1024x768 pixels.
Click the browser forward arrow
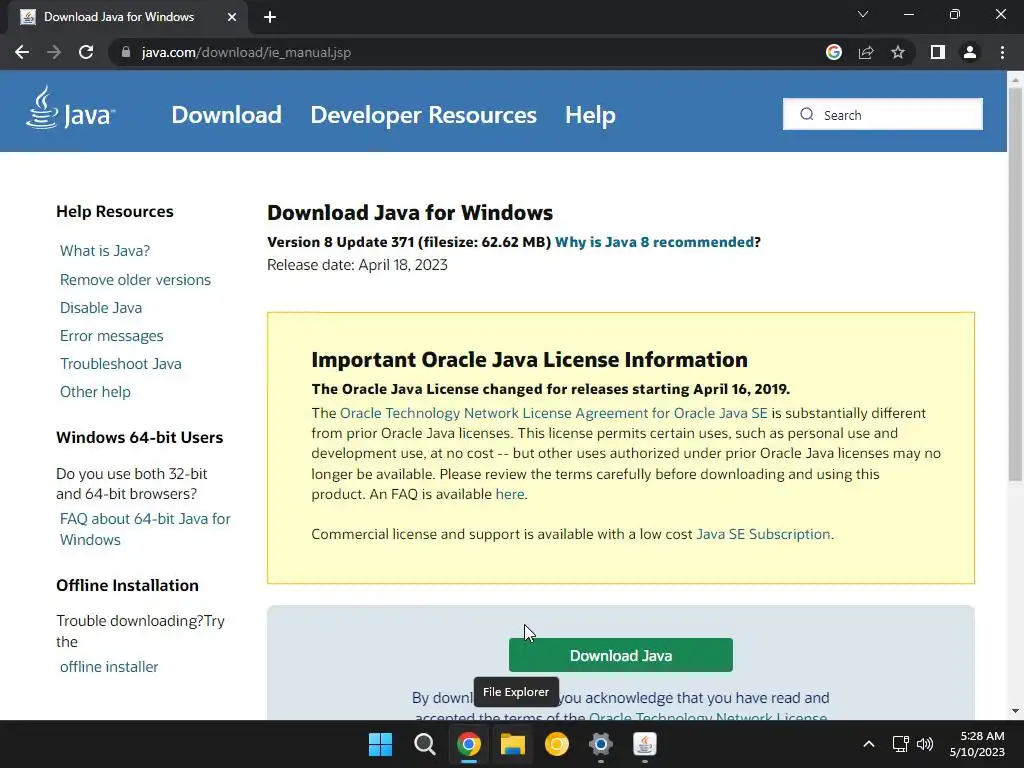click(x=54, y=52)
